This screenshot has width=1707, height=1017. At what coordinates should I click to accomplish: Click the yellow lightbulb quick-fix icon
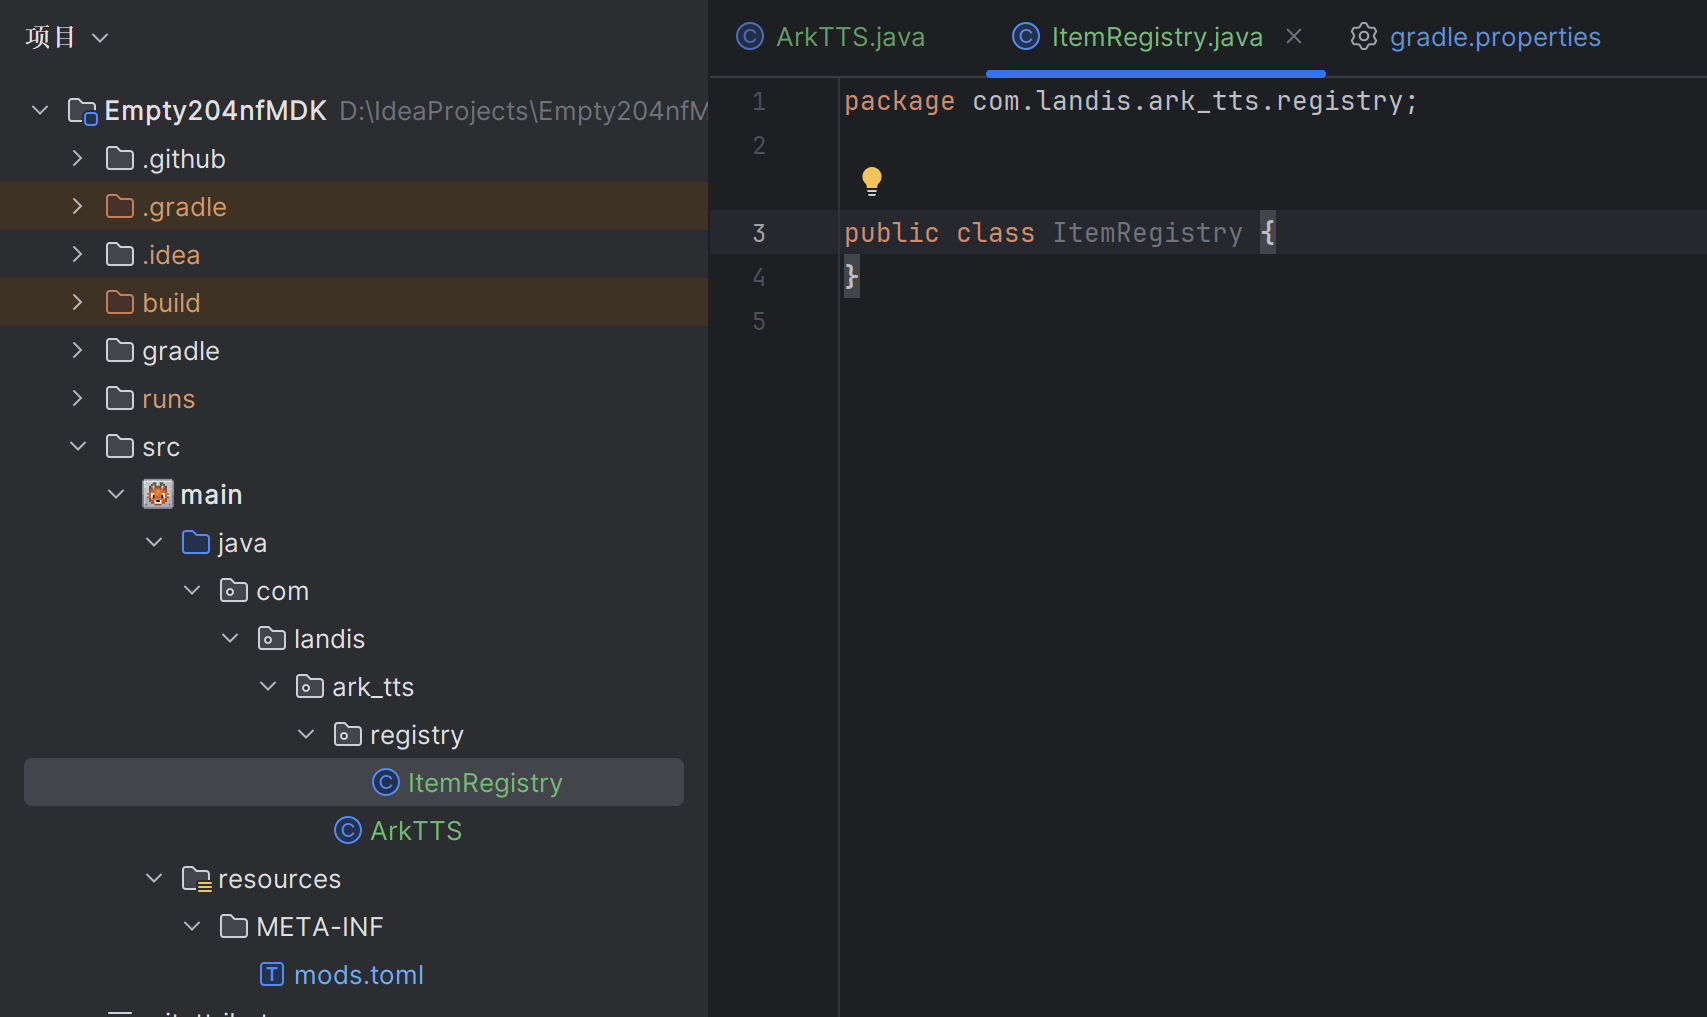point(872,181)
